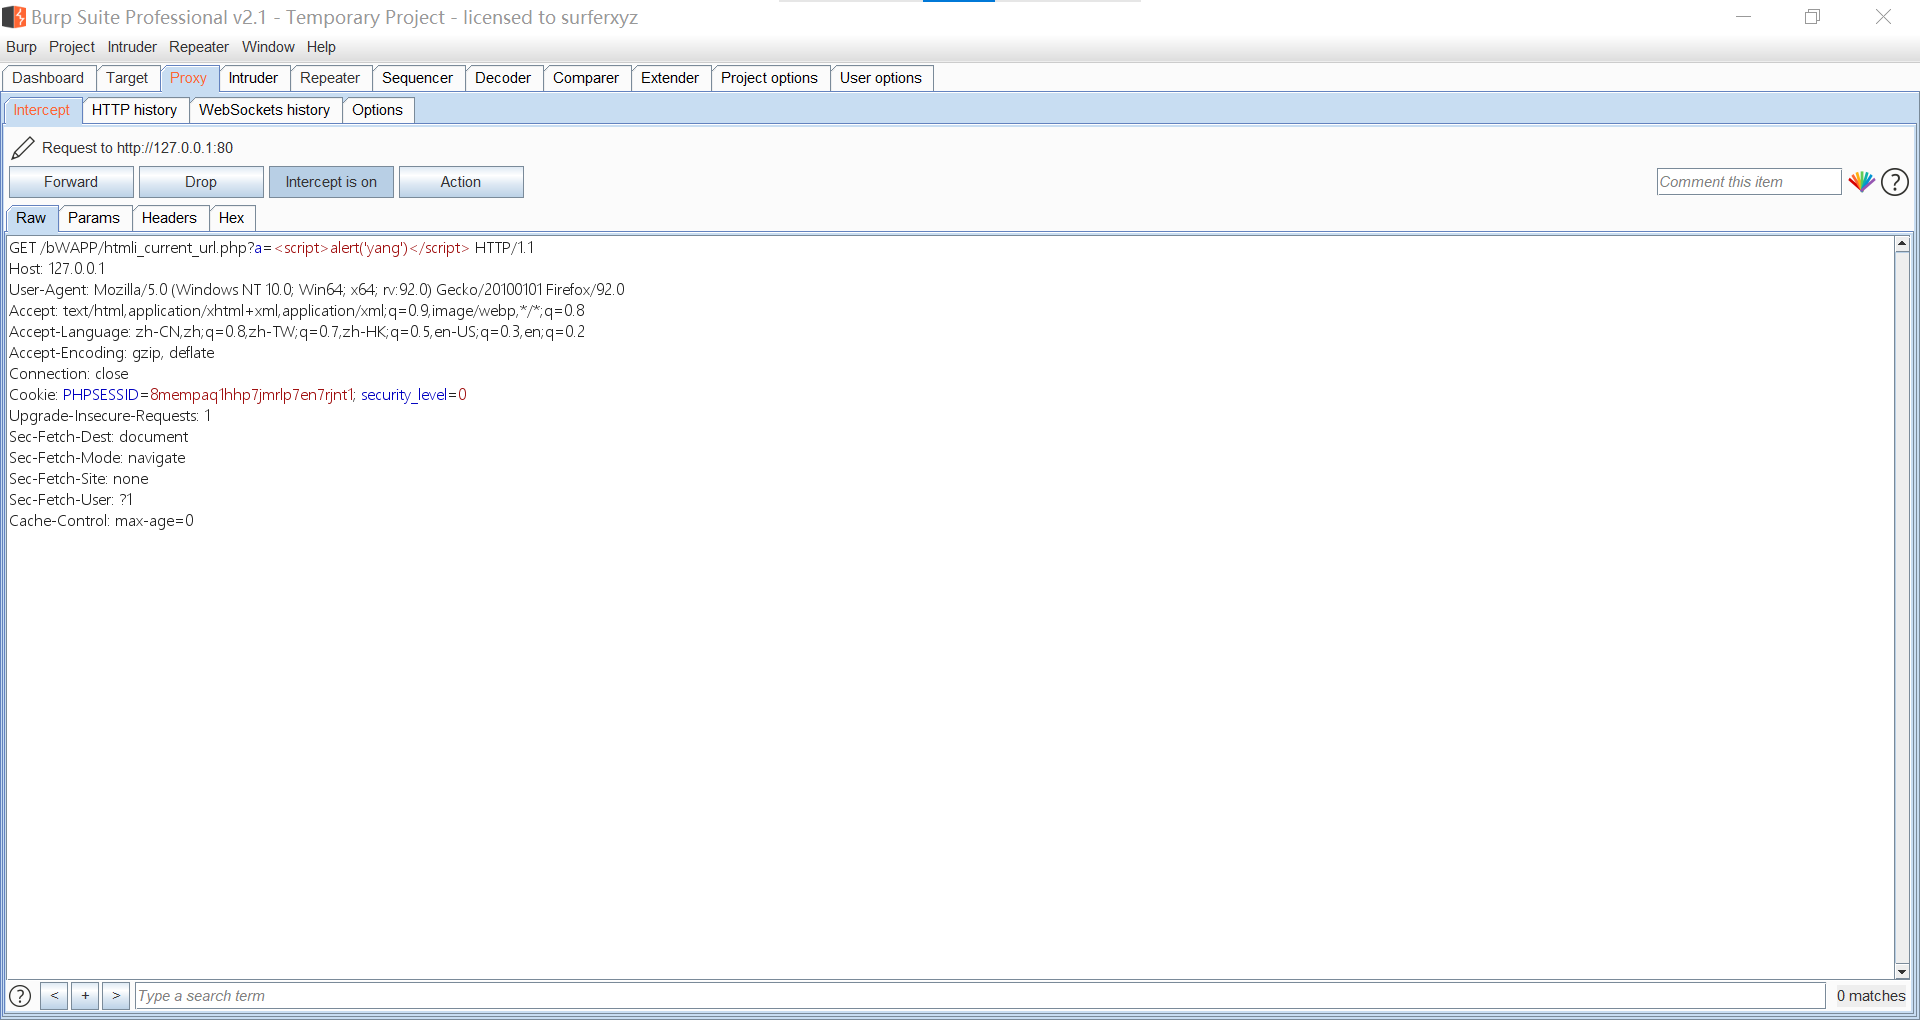Minimize the Burp Suite window
This screenshot has height=1020, width=1920.
coord(1743,17)
